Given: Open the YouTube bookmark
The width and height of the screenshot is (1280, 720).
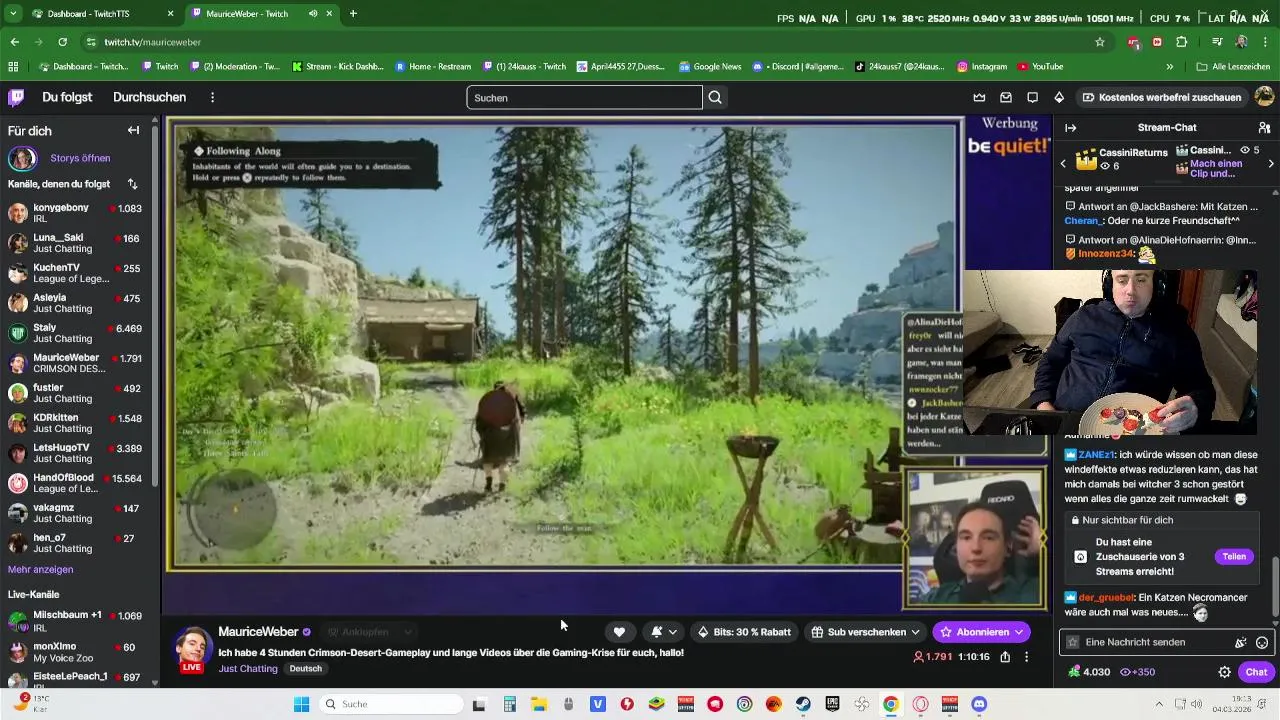Looking at the screenshot, I should tap(1040, 67).
